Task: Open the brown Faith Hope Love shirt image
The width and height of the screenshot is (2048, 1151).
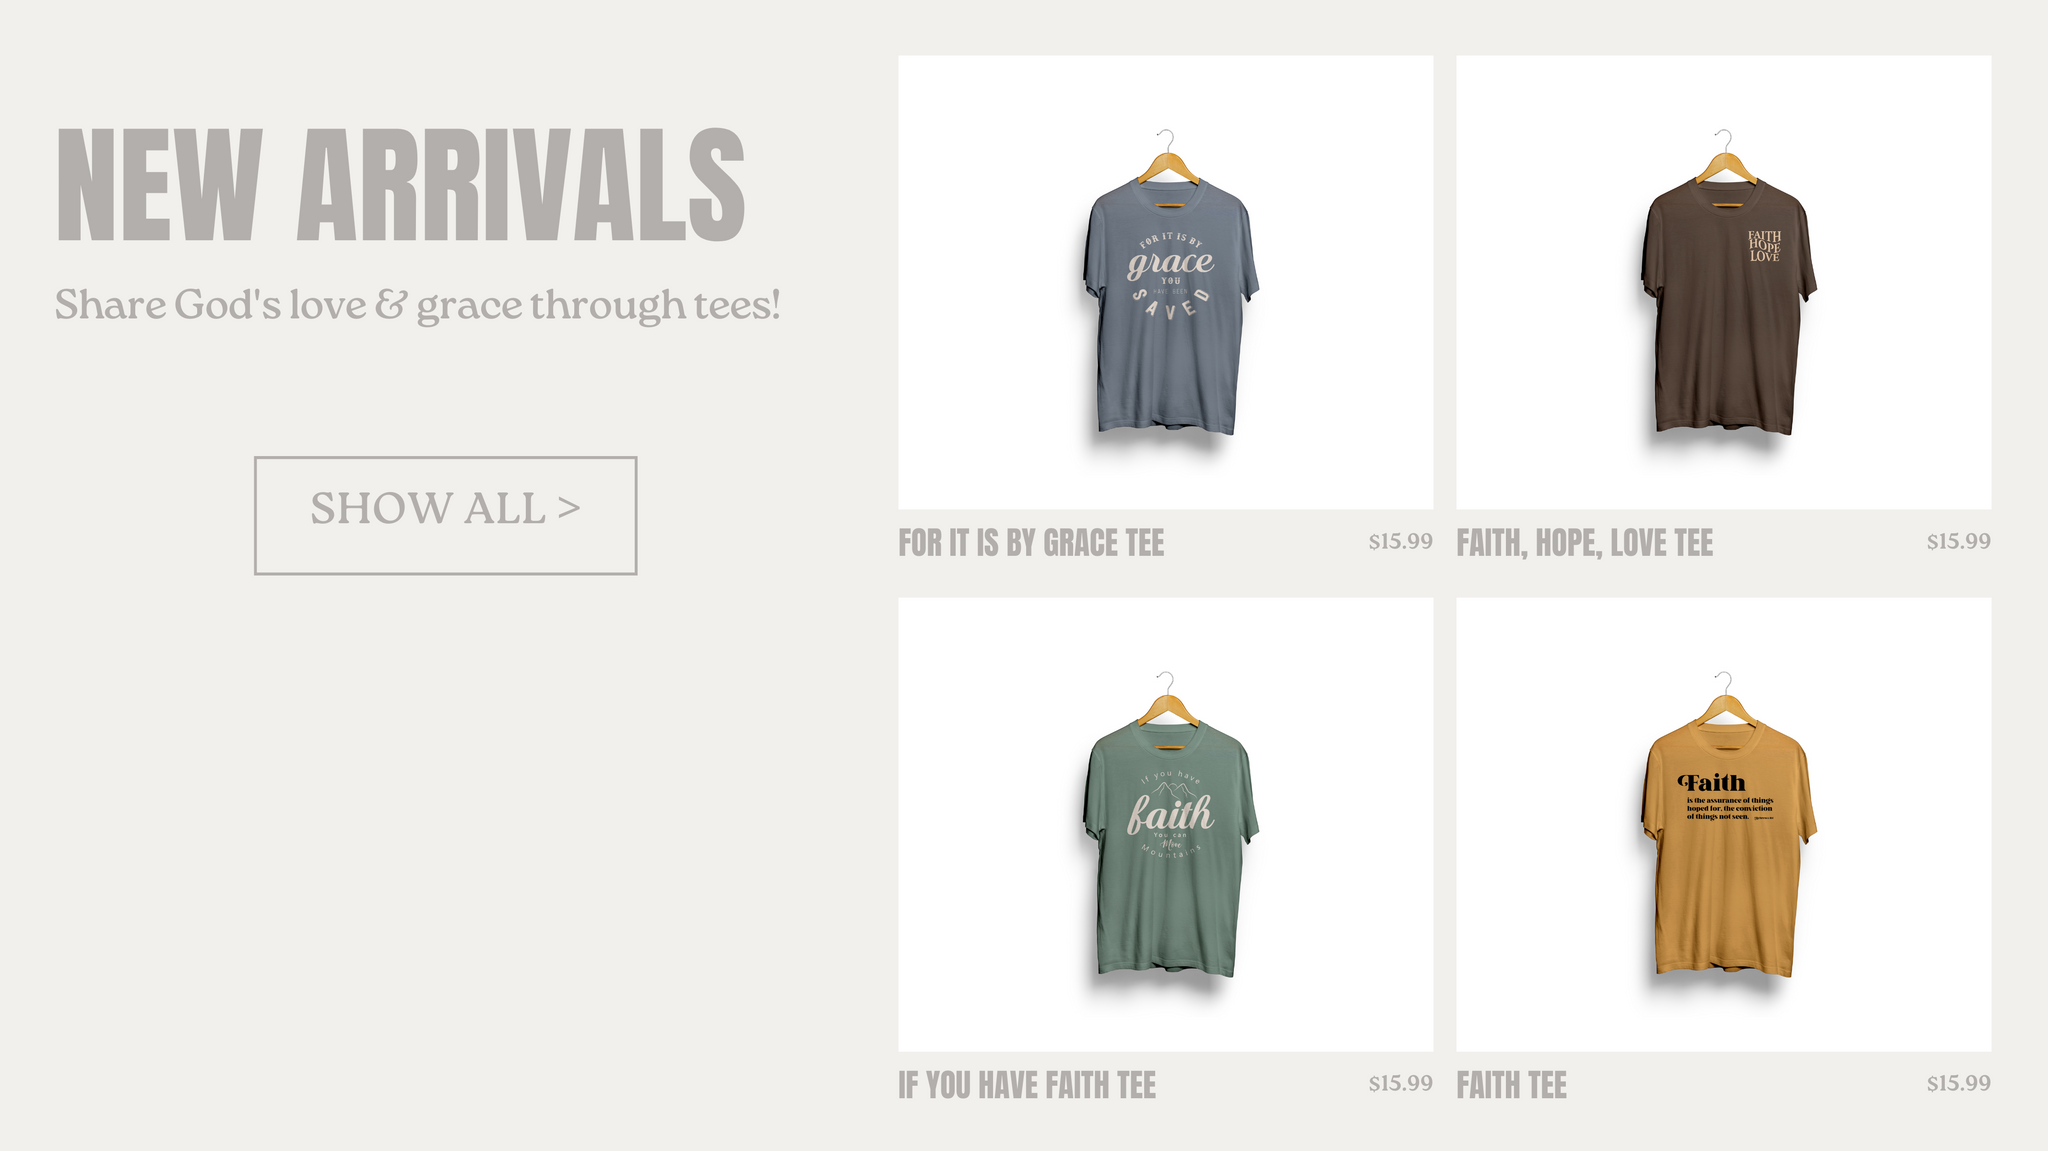Action: tap(1723, 282)
